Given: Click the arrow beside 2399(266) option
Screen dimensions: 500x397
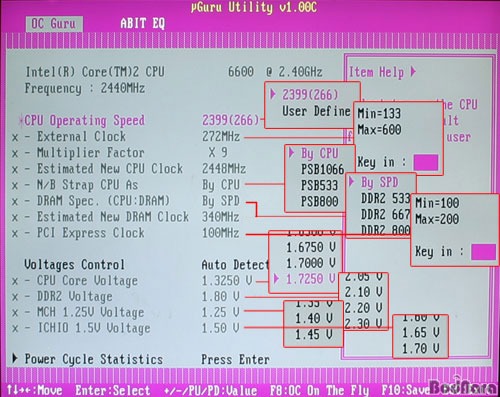Looking at the screenshot, I should (273, 94).
